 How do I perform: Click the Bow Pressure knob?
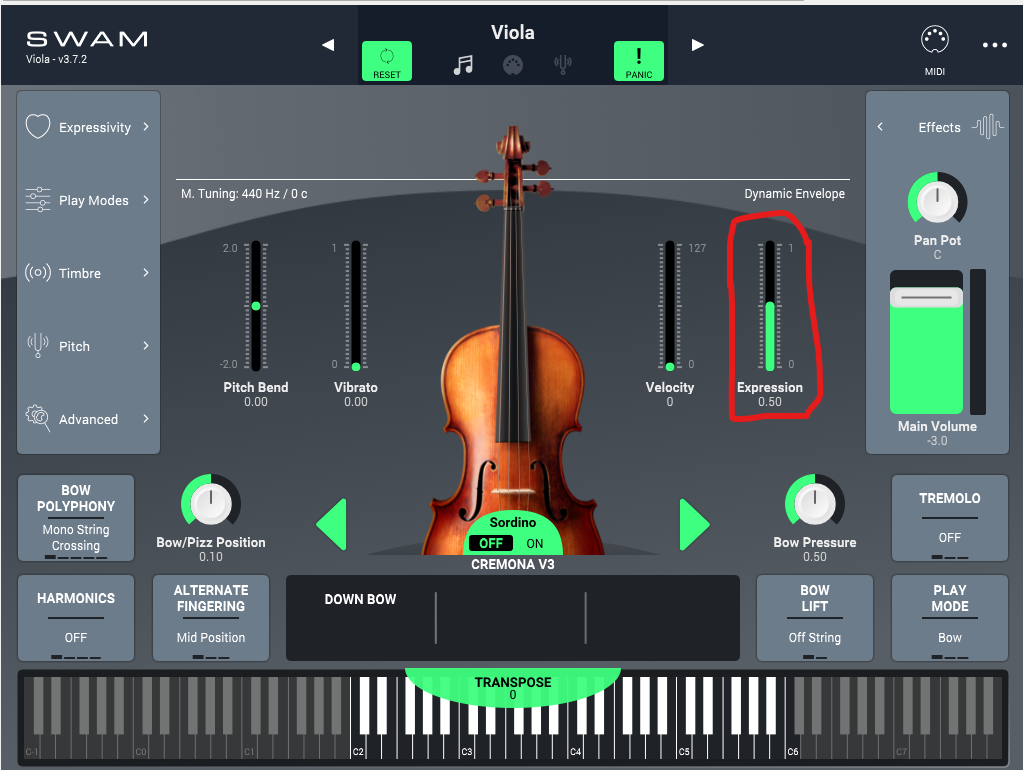[814, 503]
